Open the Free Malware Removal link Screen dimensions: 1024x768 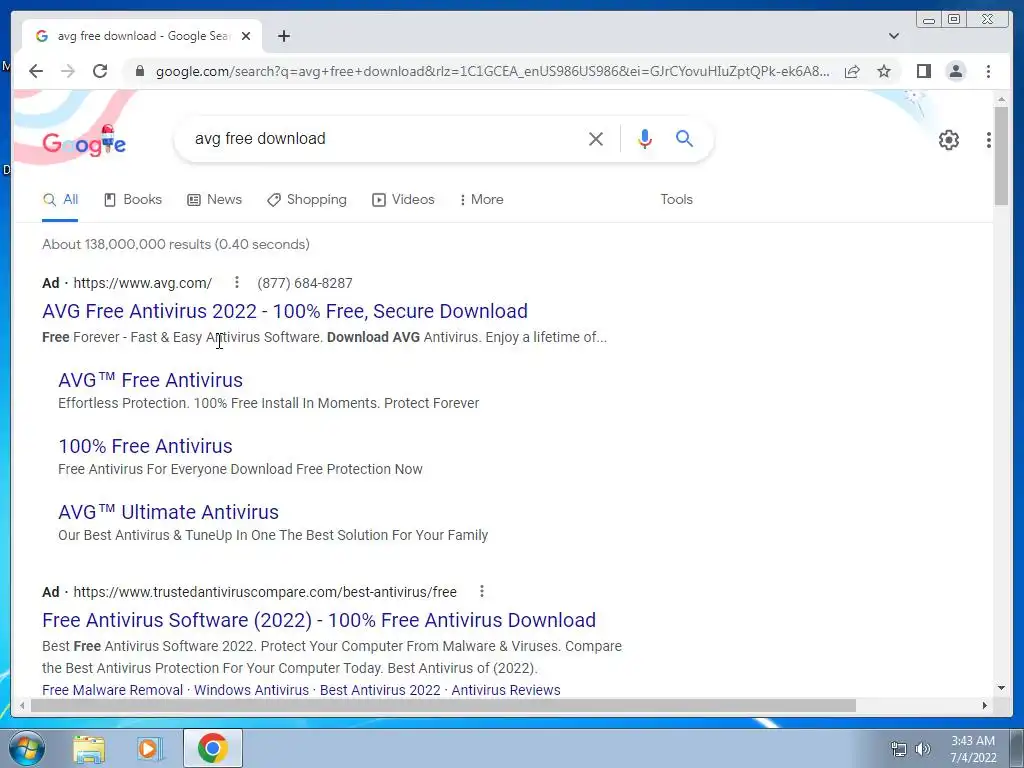(112, 690)
